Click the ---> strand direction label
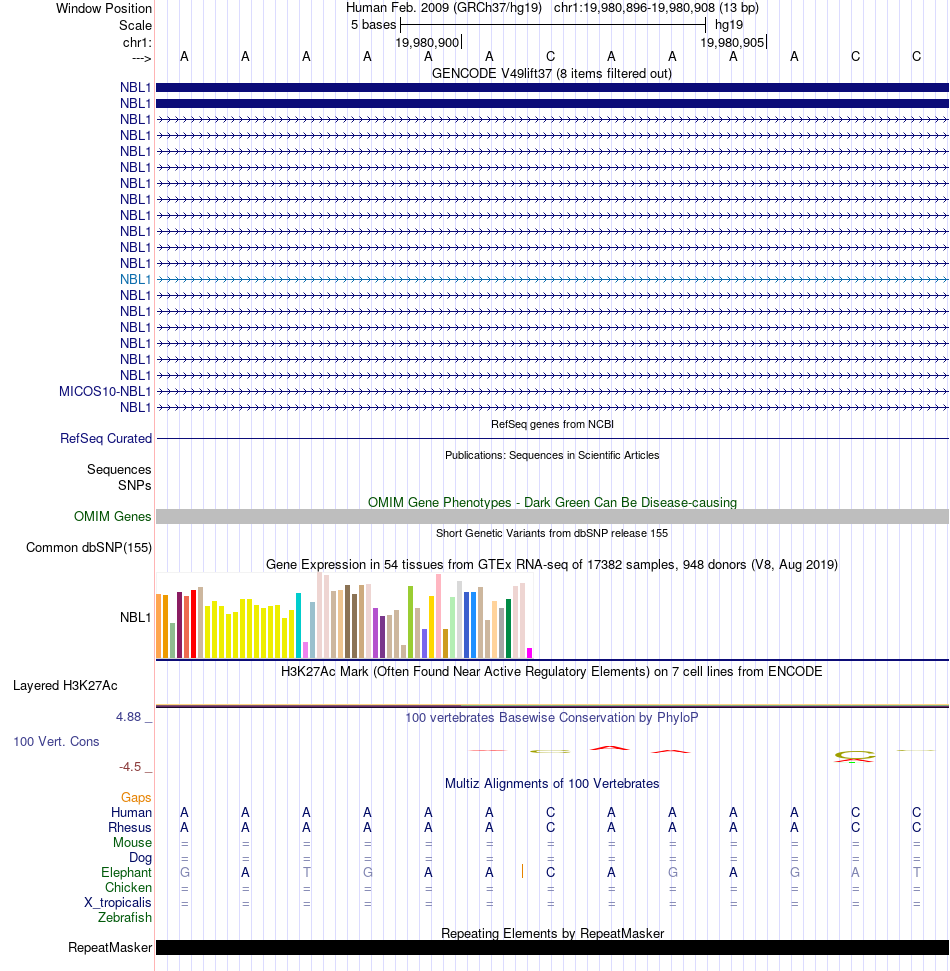This screenshot has width=950, height=971. [x=141, y=58]
